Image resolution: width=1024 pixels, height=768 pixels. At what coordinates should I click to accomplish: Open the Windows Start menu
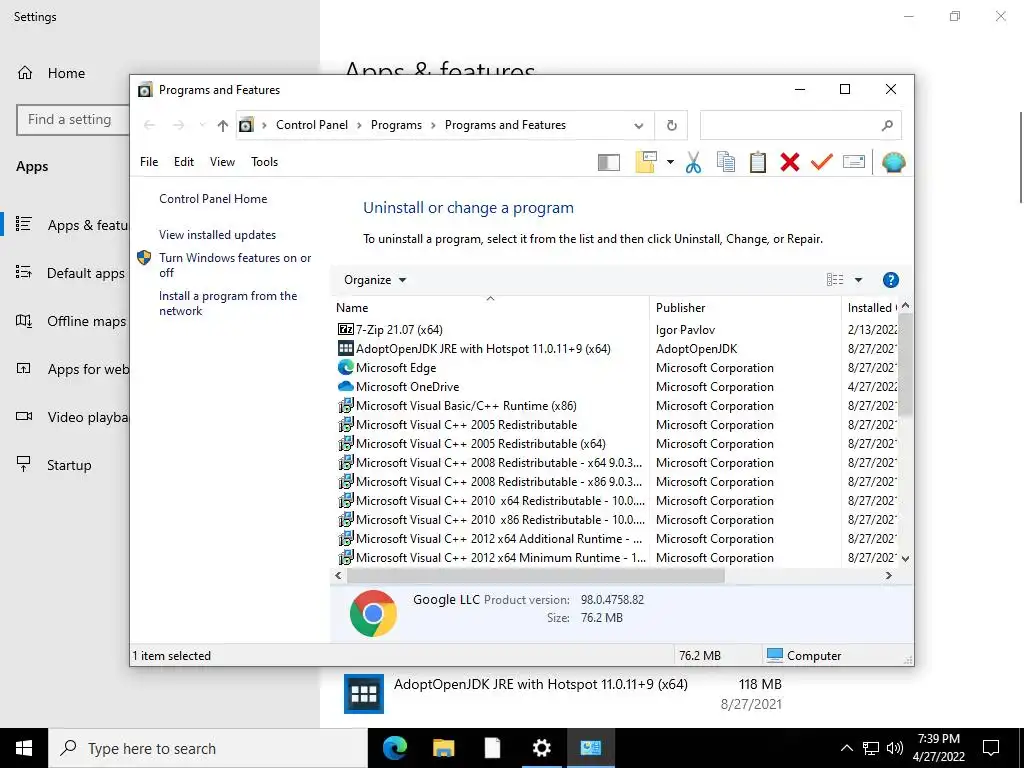pyautogui.click(x=24, y=748)
